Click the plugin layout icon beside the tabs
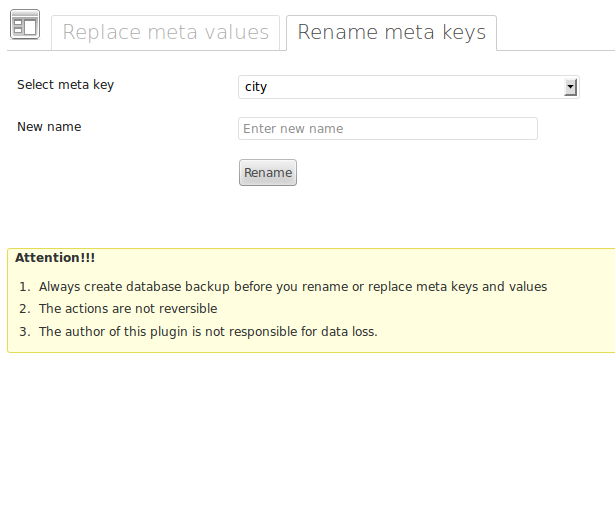Screen dimensions: 615x511 click(24, 25)
